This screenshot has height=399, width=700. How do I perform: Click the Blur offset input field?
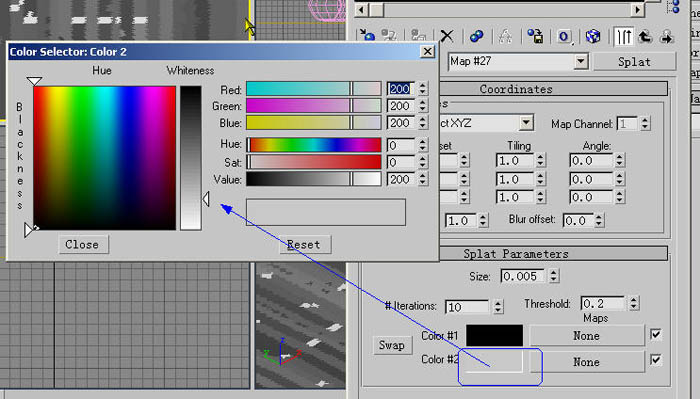tap(578, 220)
